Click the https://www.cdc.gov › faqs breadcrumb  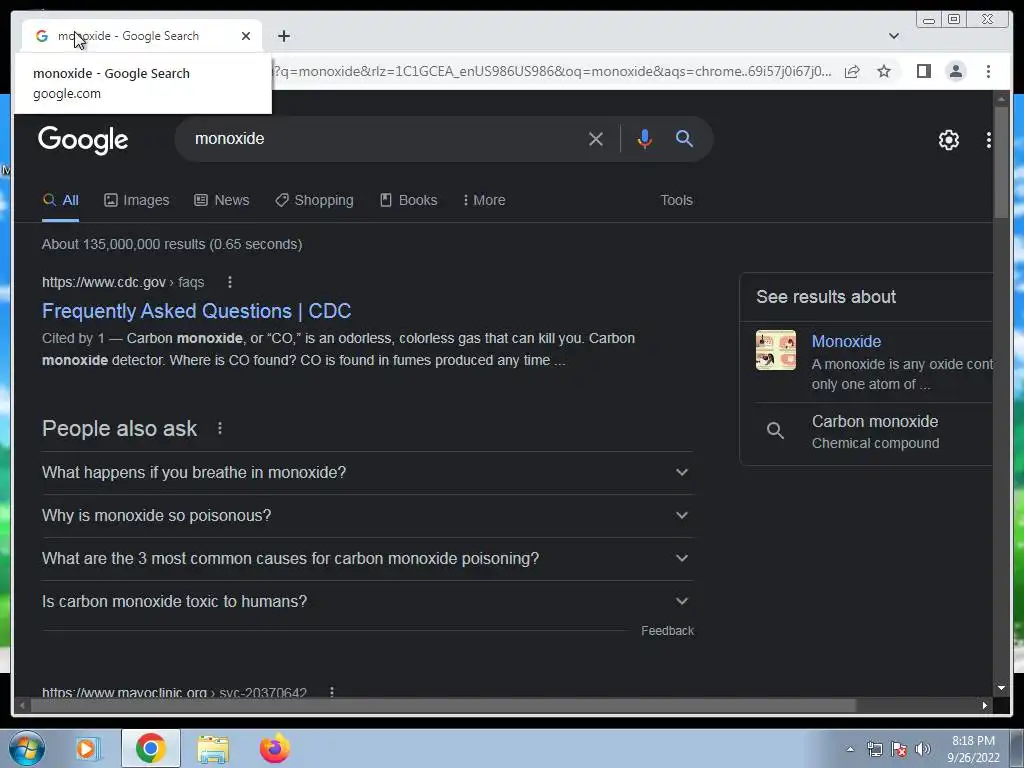tap(123, 282)
